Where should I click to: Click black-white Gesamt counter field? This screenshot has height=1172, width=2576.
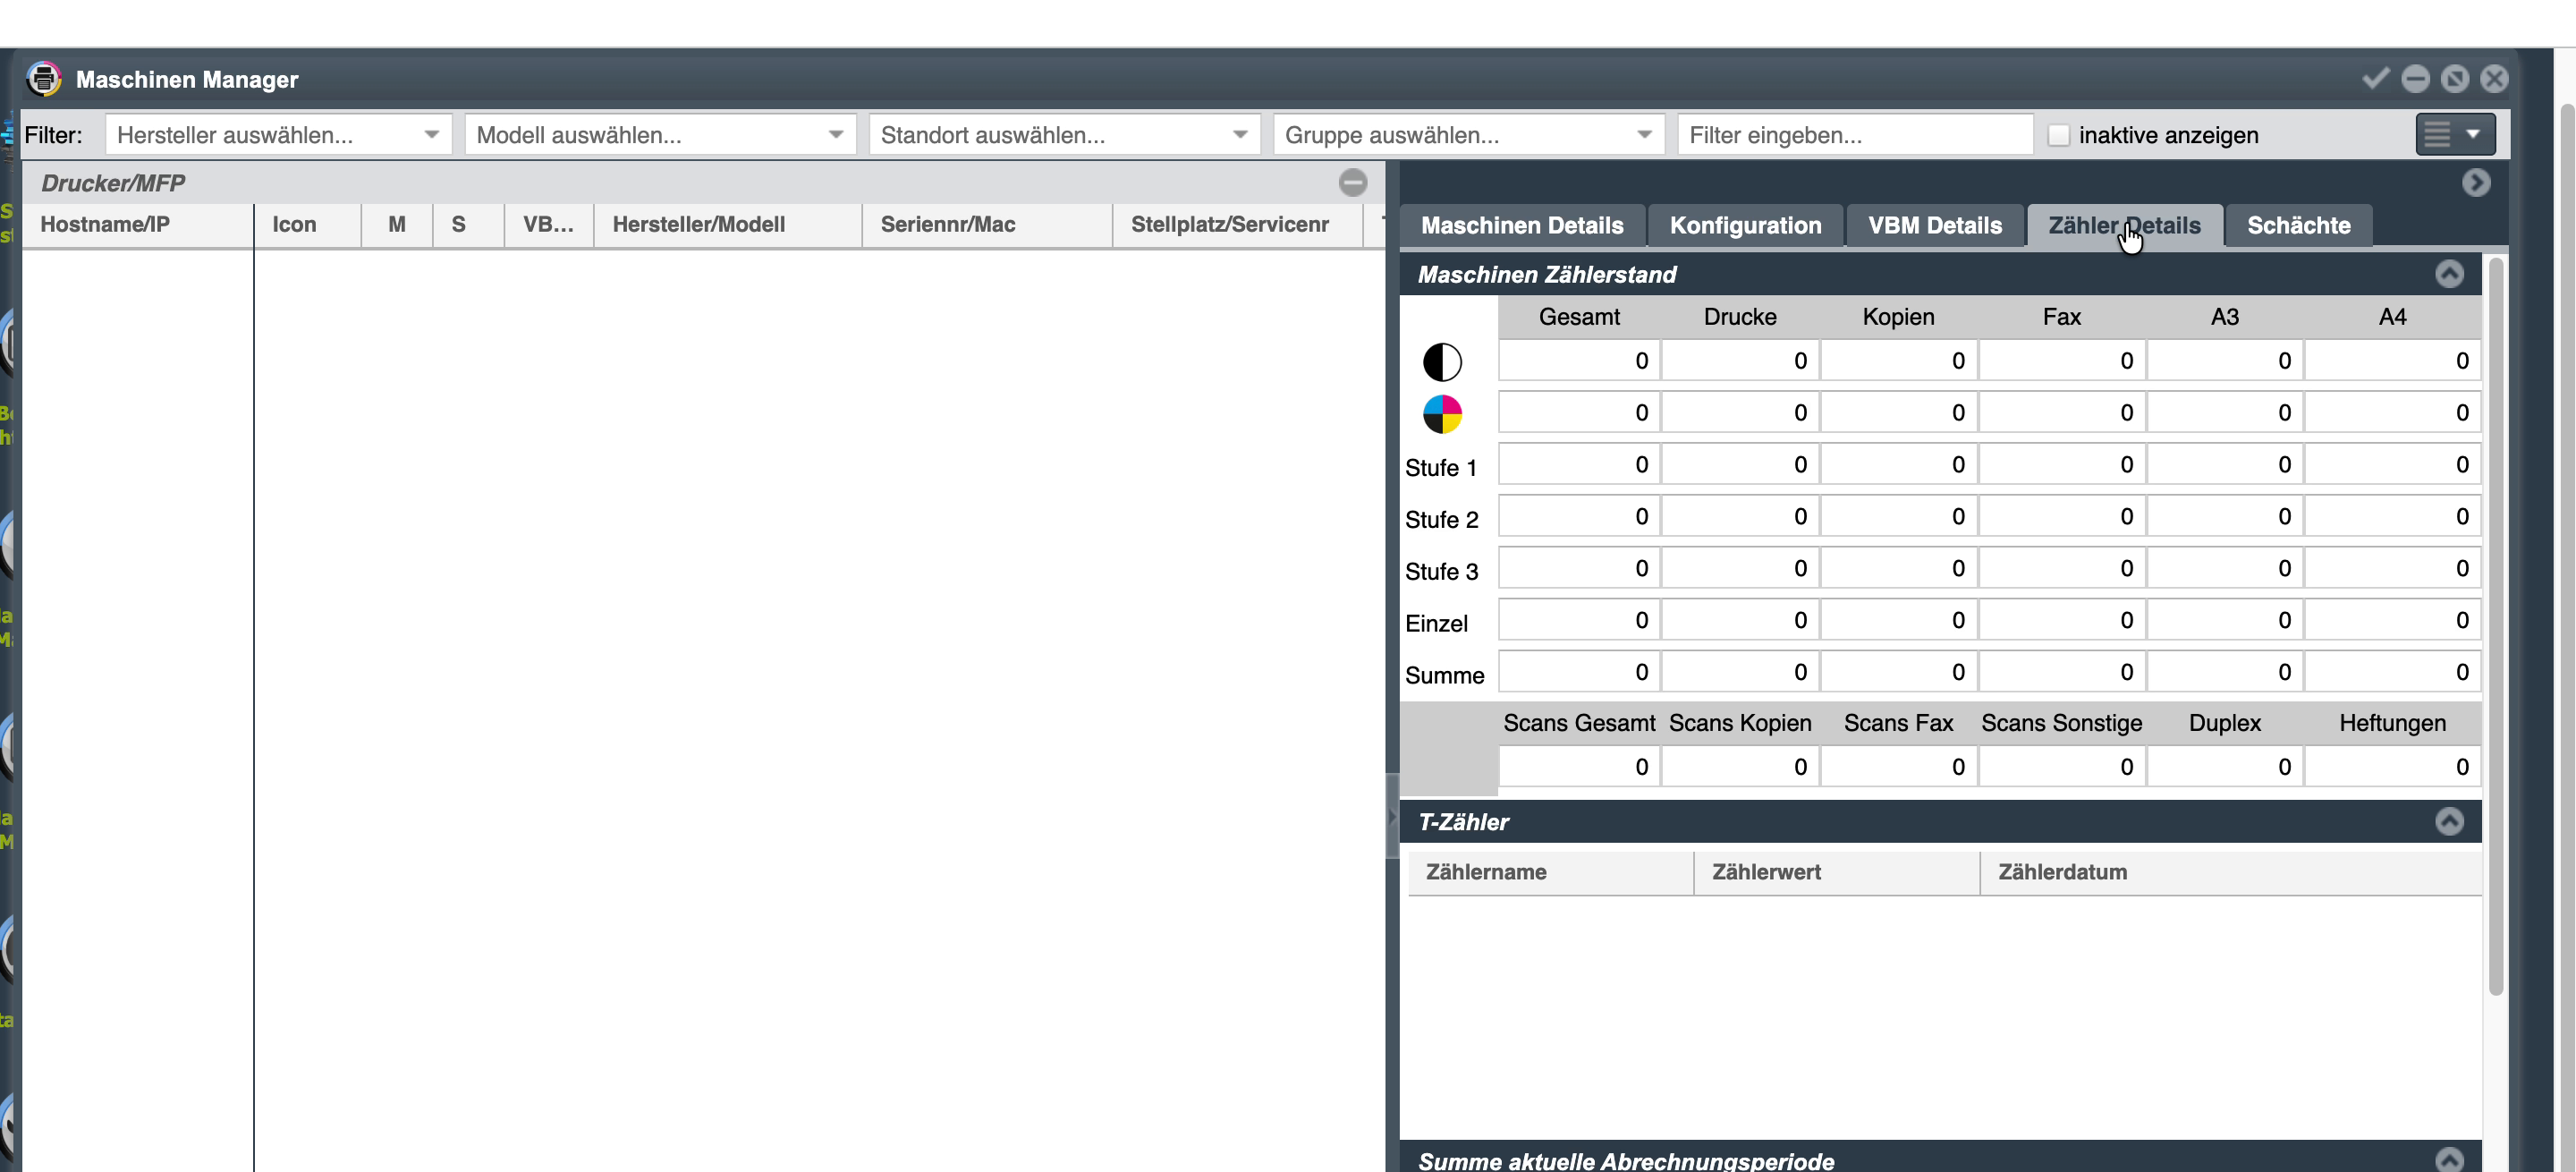(1579, 361)
